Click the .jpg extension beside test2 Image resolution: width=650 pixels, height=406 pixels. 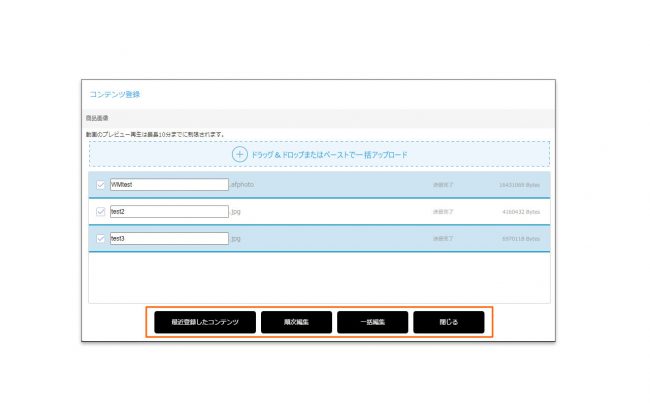pyautogui.click(x=235, y=212)
